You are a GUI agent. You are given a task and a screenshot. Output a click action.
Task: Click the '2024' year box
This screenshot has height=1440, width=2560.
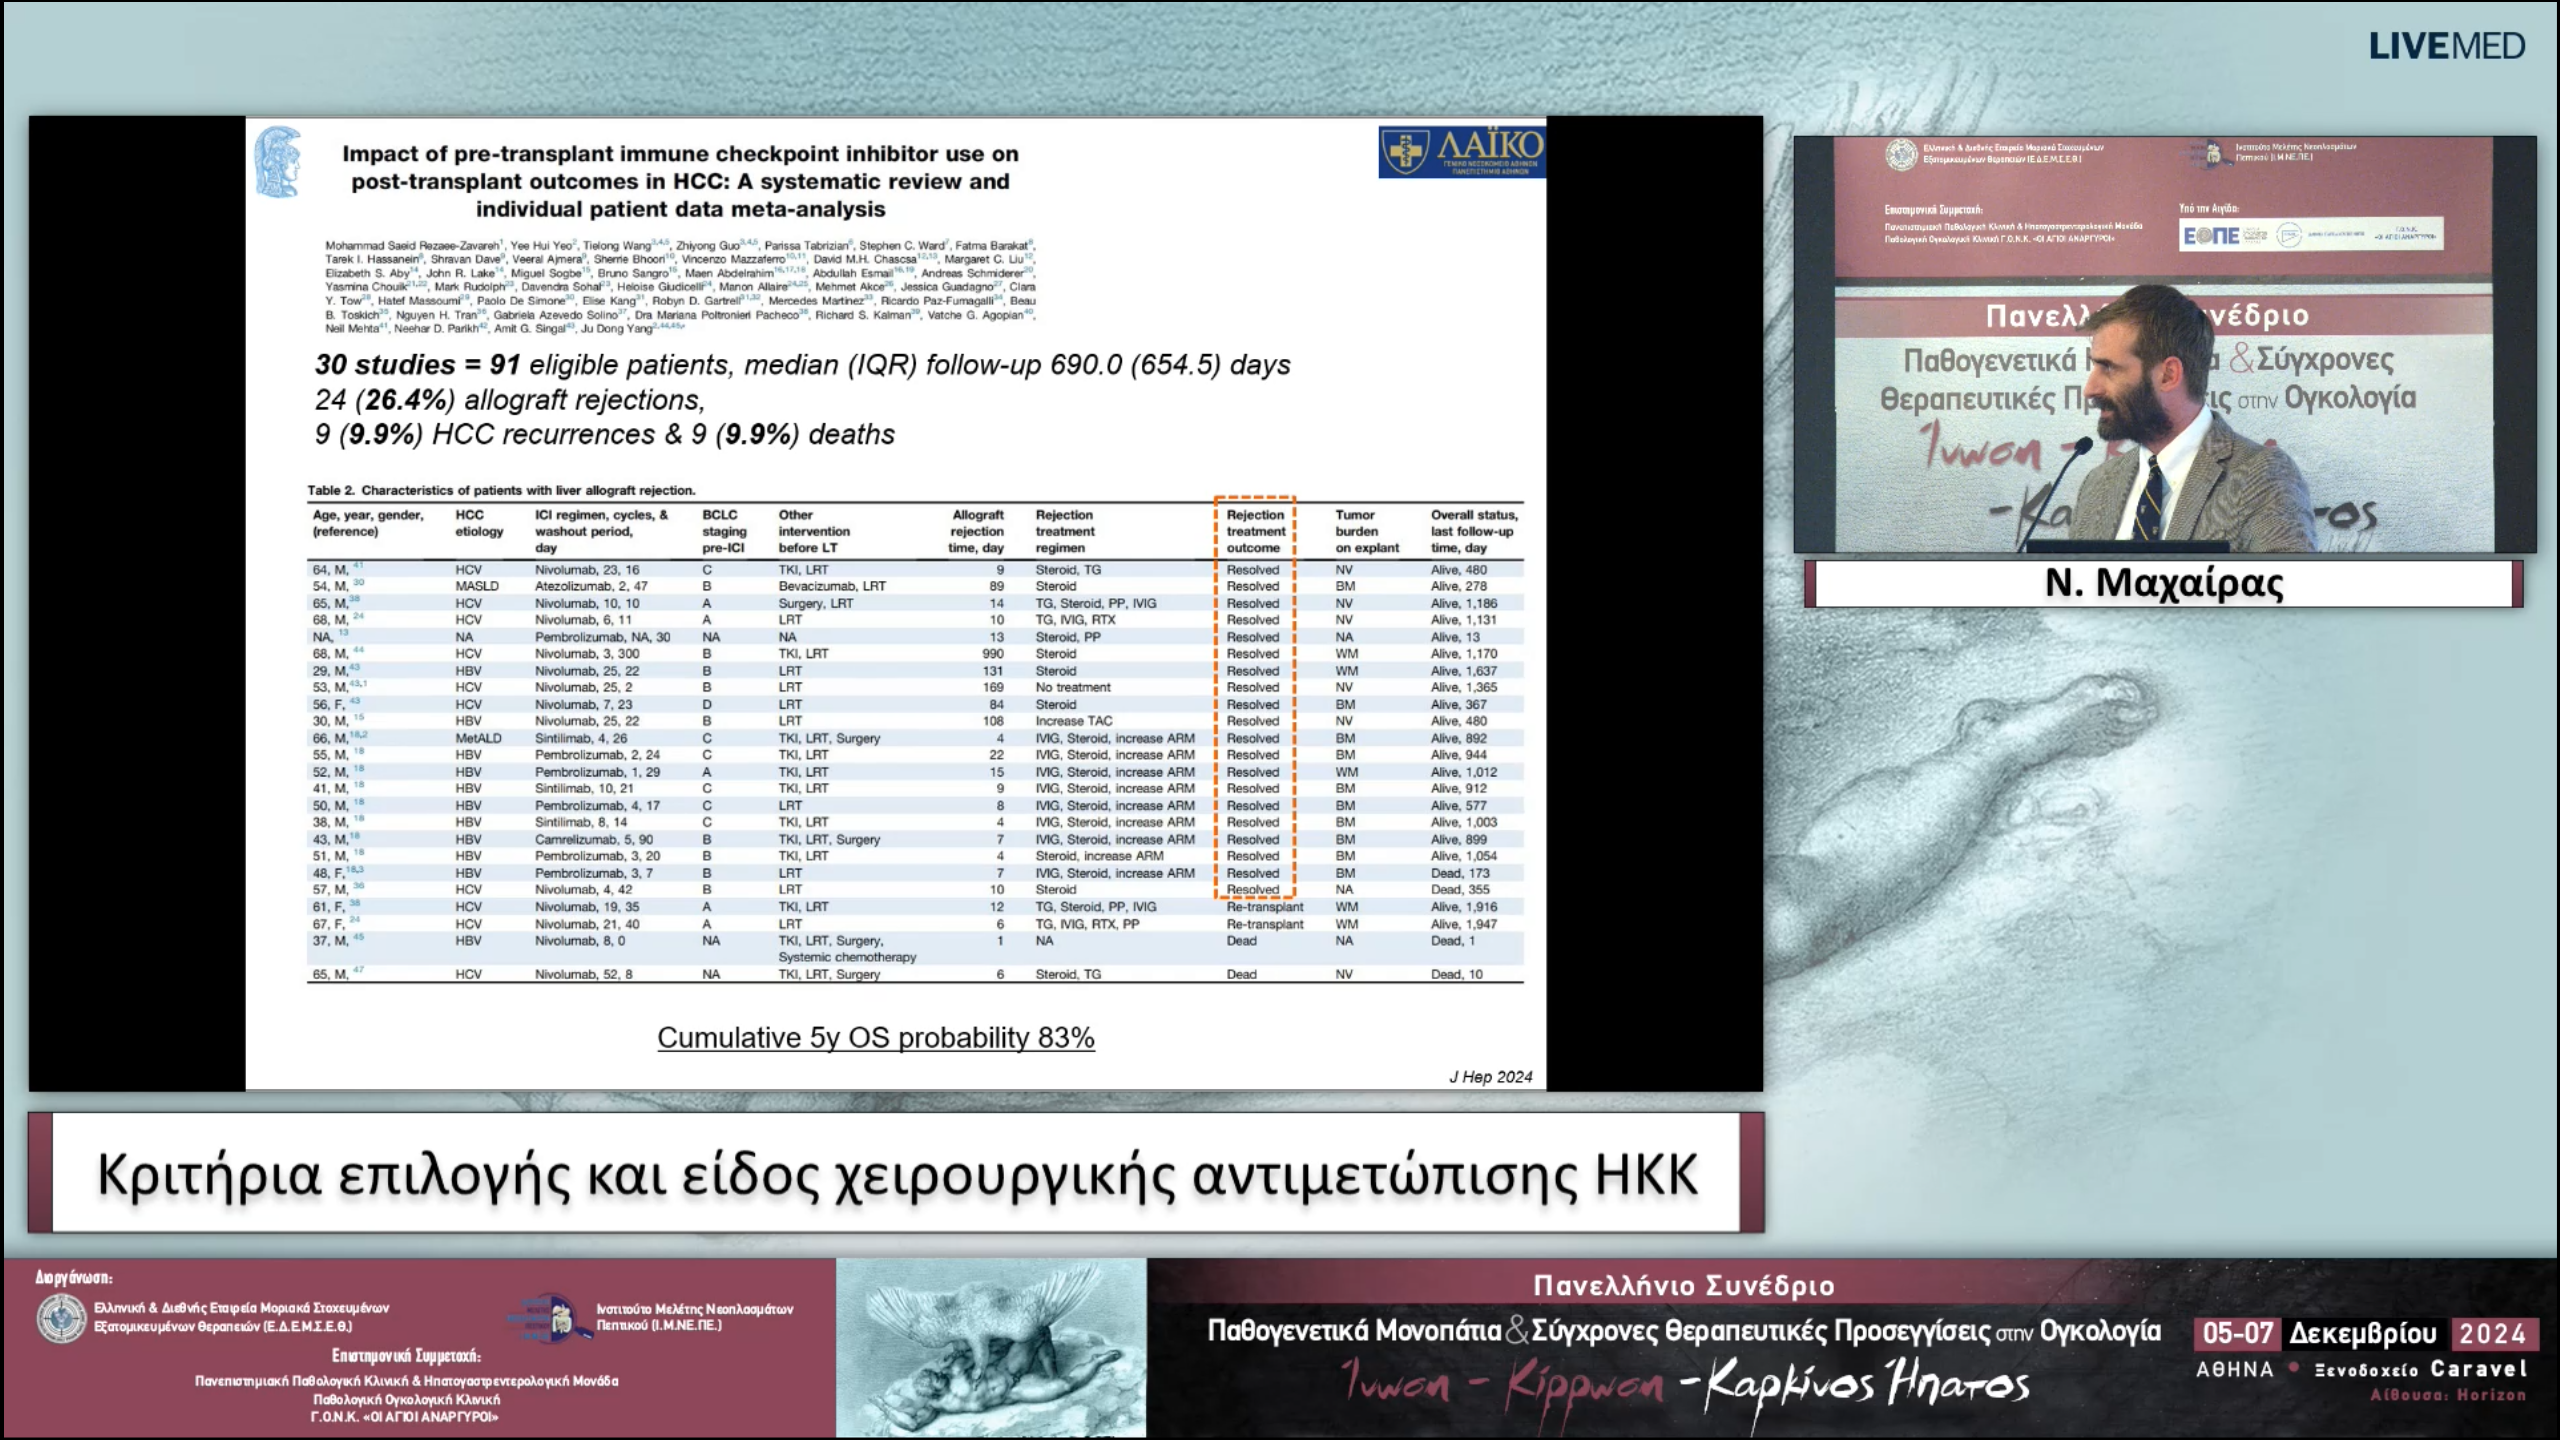point(2493,1333)
